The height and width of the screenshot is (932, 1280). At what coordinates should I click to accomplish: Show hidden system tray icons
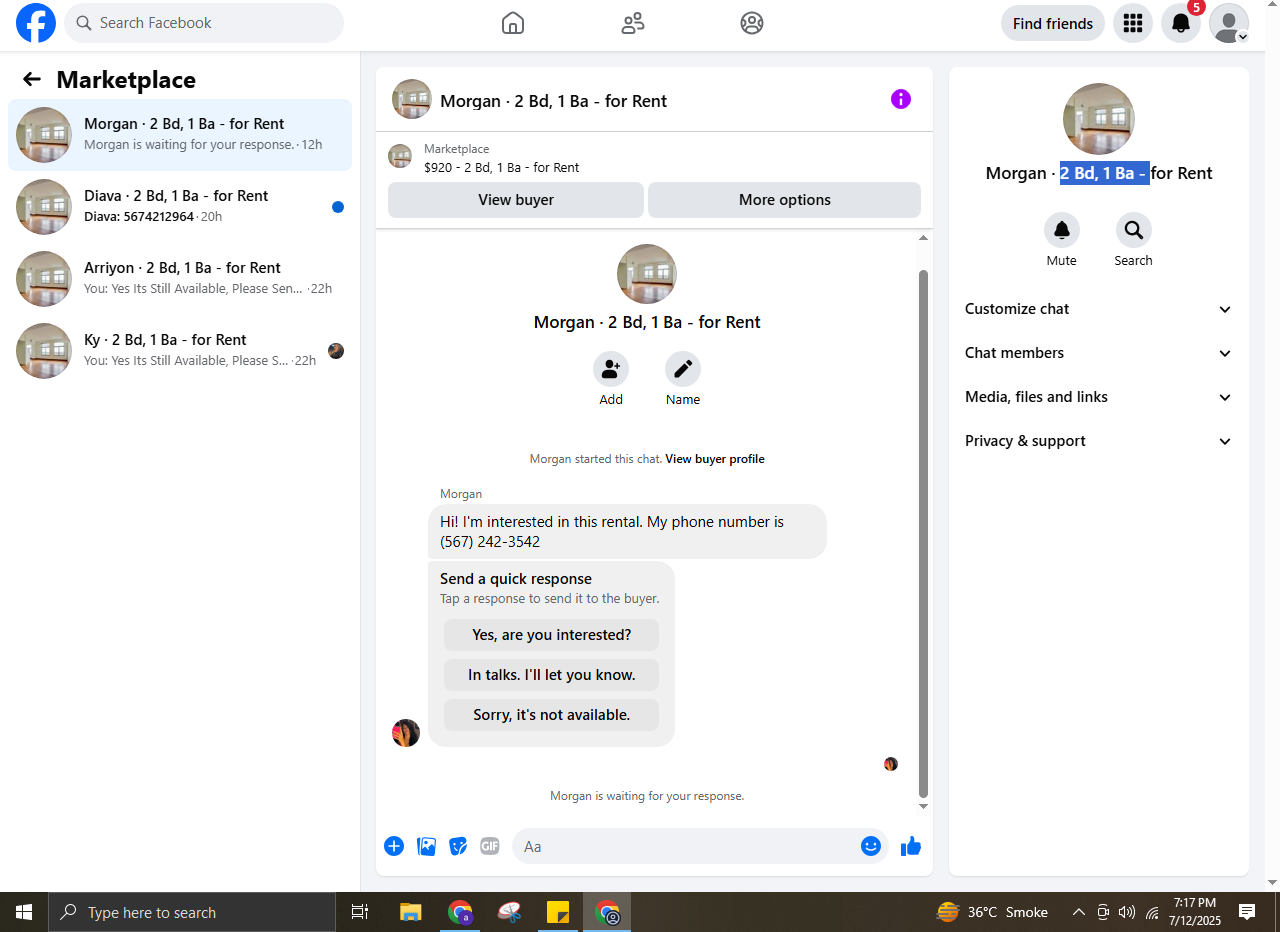(1079, 912)
